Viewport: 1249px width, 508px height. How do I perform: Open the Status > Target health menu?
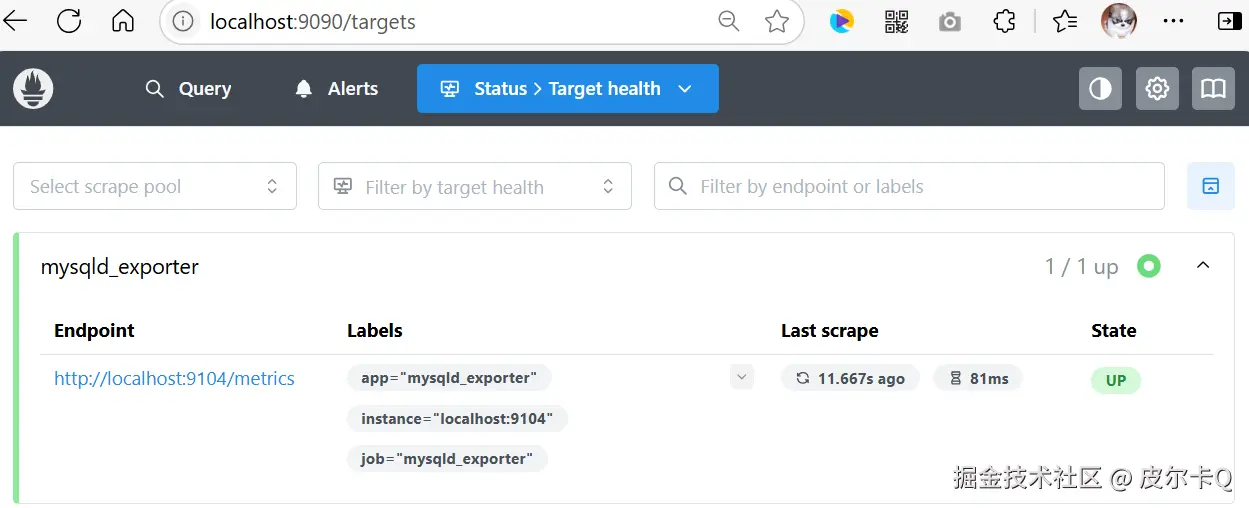tap(567, 89)
